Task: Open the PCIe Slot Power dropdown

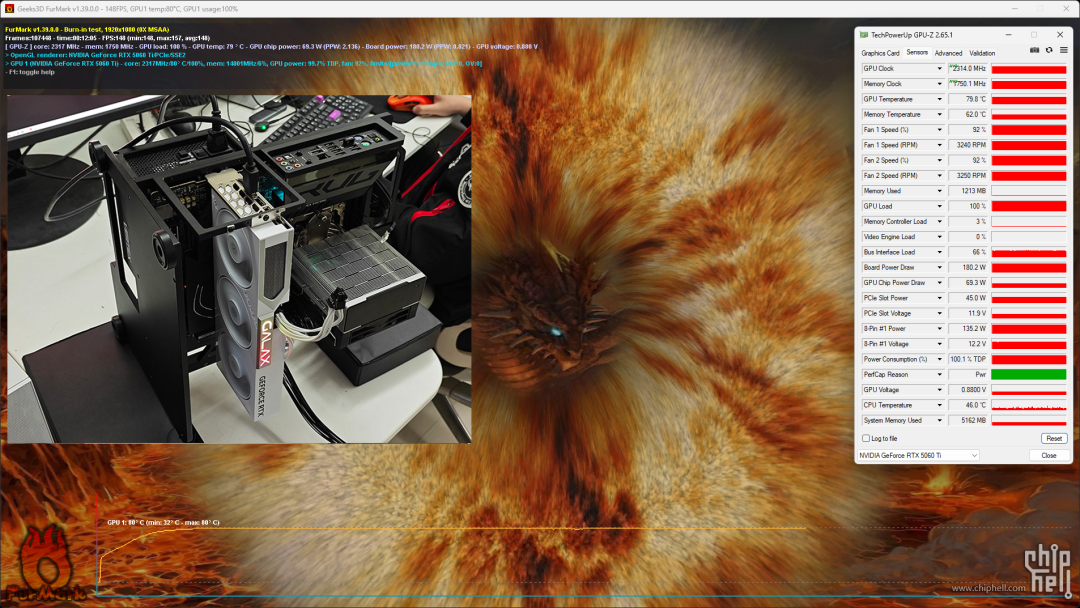Action: click(x=939, y=298)
